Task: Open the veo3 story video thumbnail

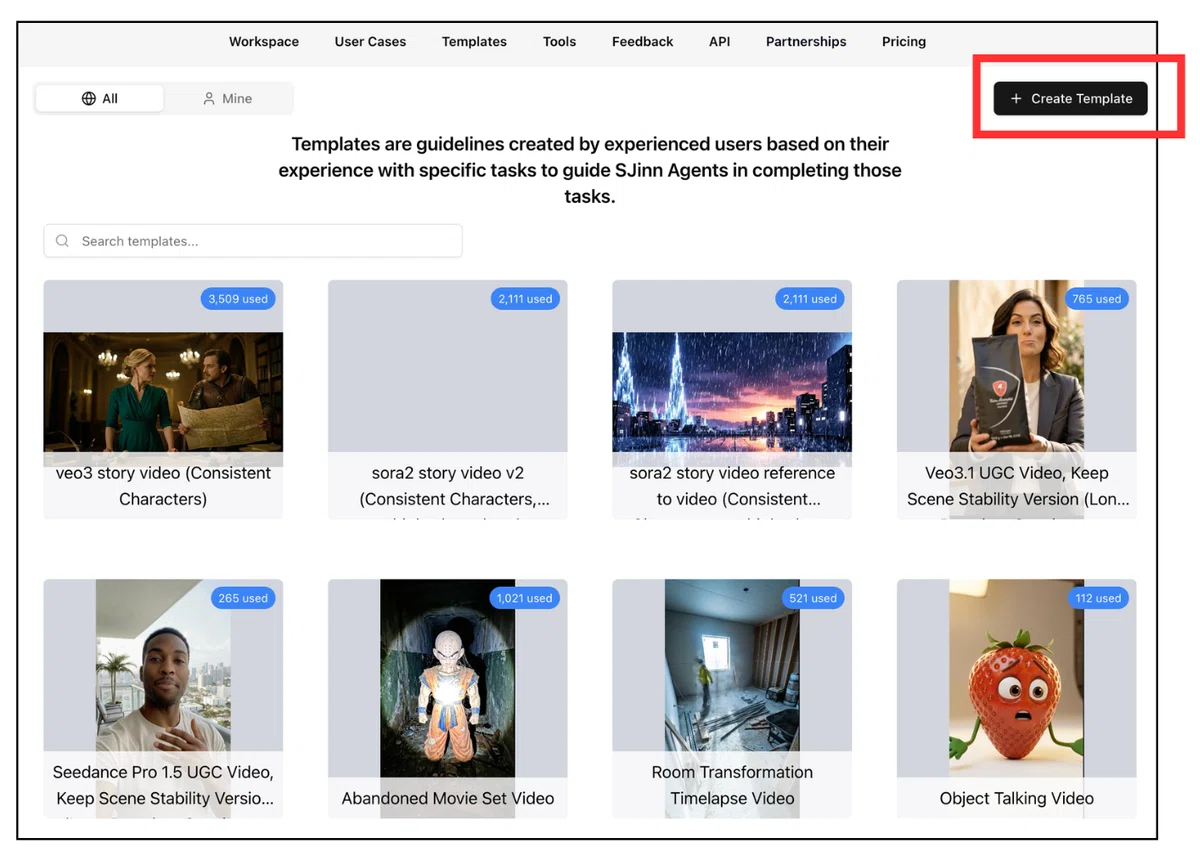Action: [x=163, y=392]
